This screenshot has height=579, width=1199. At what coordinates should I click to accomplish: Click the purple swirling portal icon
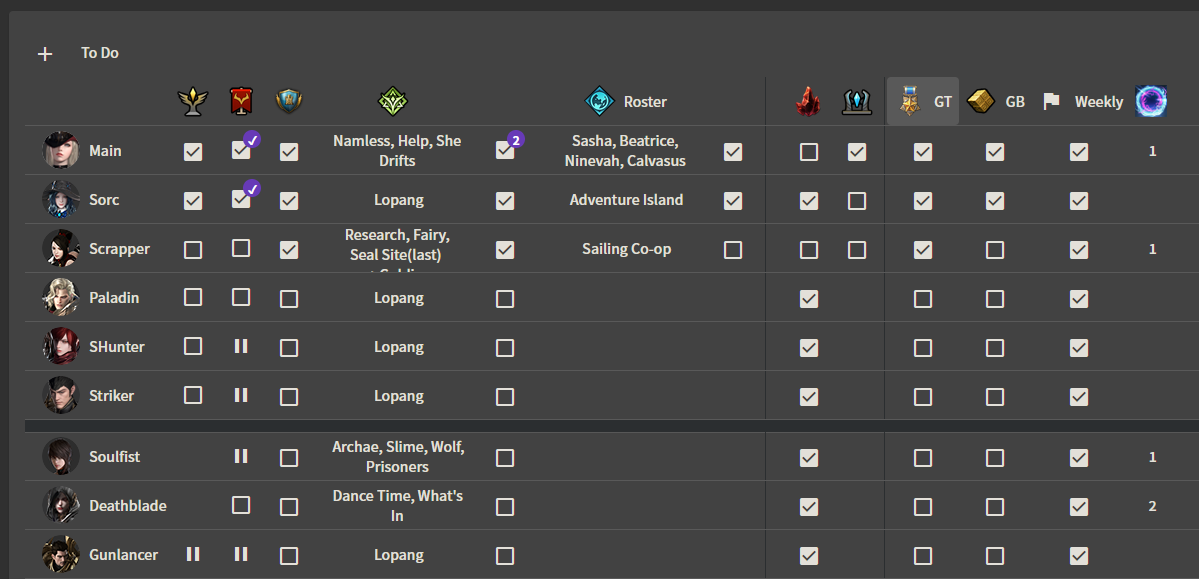pyautogui.click(x=1152, y=101)
